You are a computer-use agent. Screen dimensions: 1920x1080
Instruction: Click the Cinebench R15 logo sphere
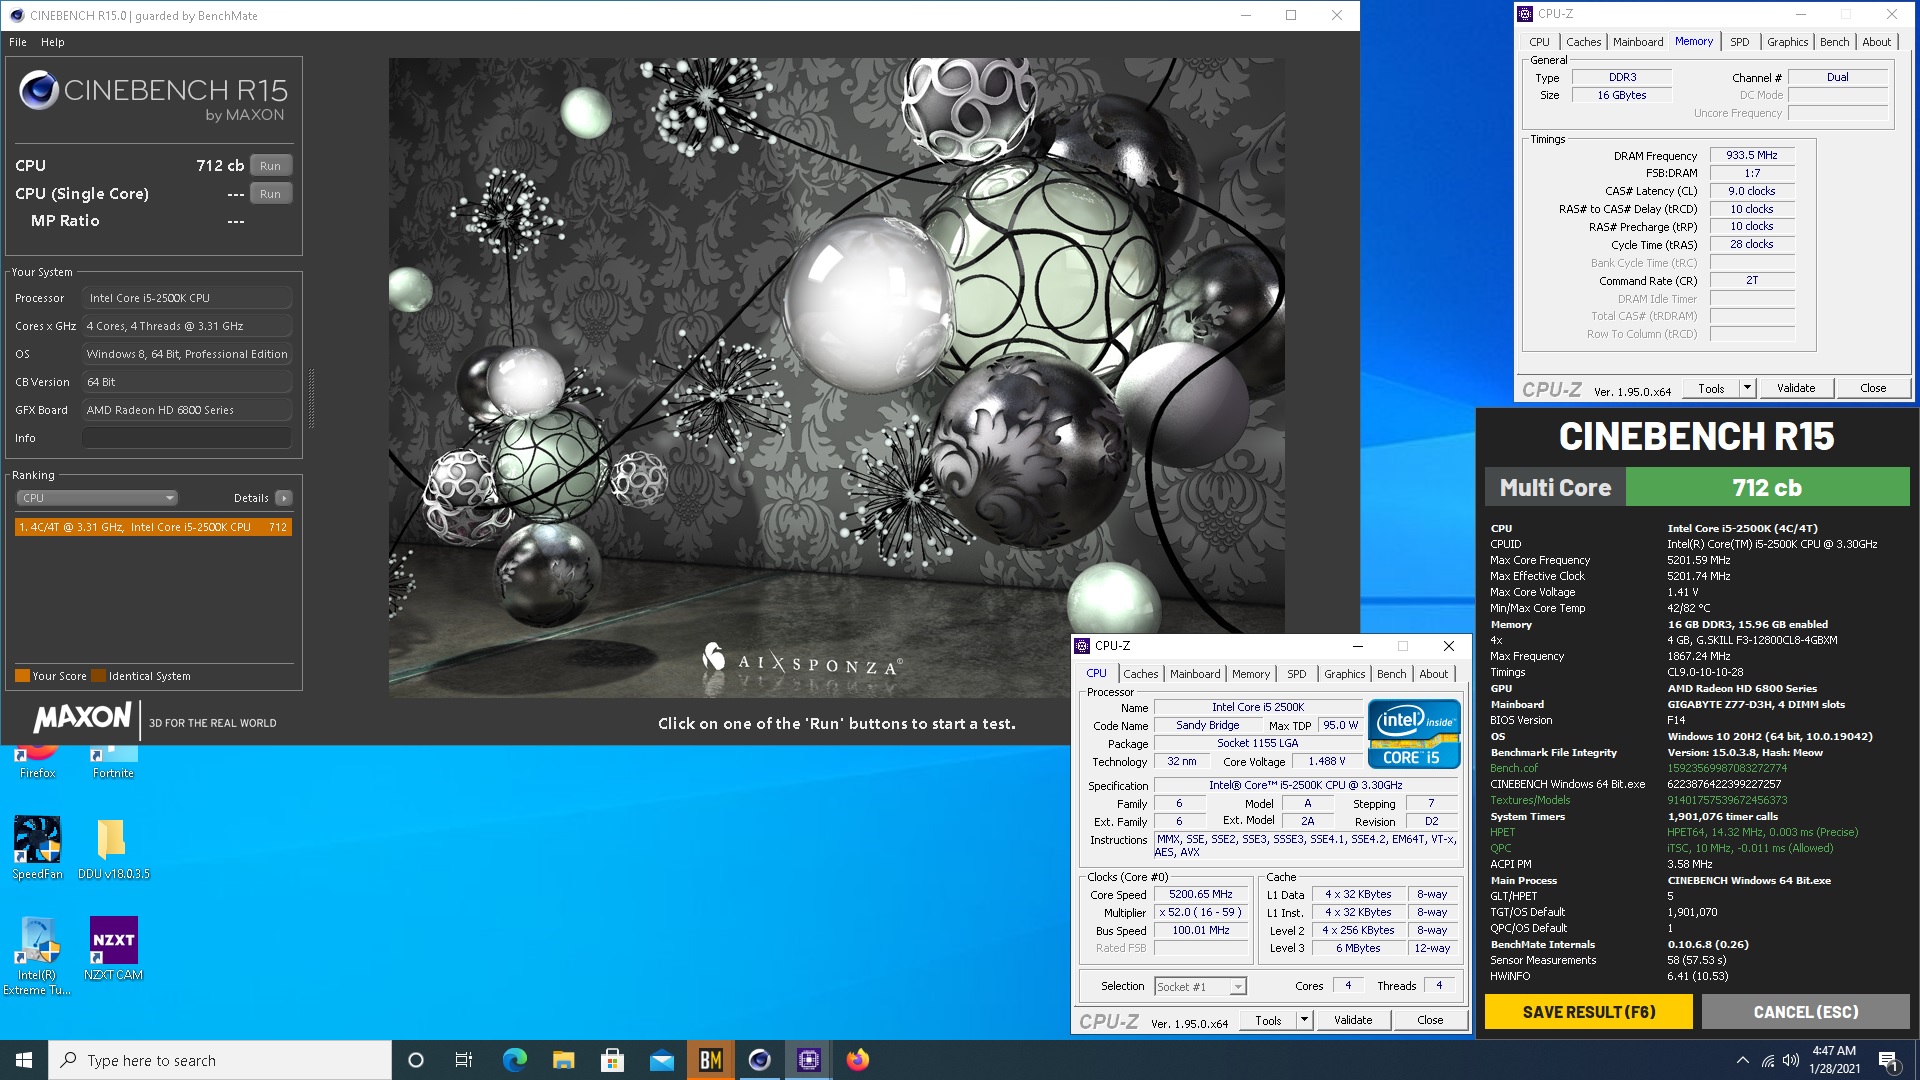click(x=39, y=90)
